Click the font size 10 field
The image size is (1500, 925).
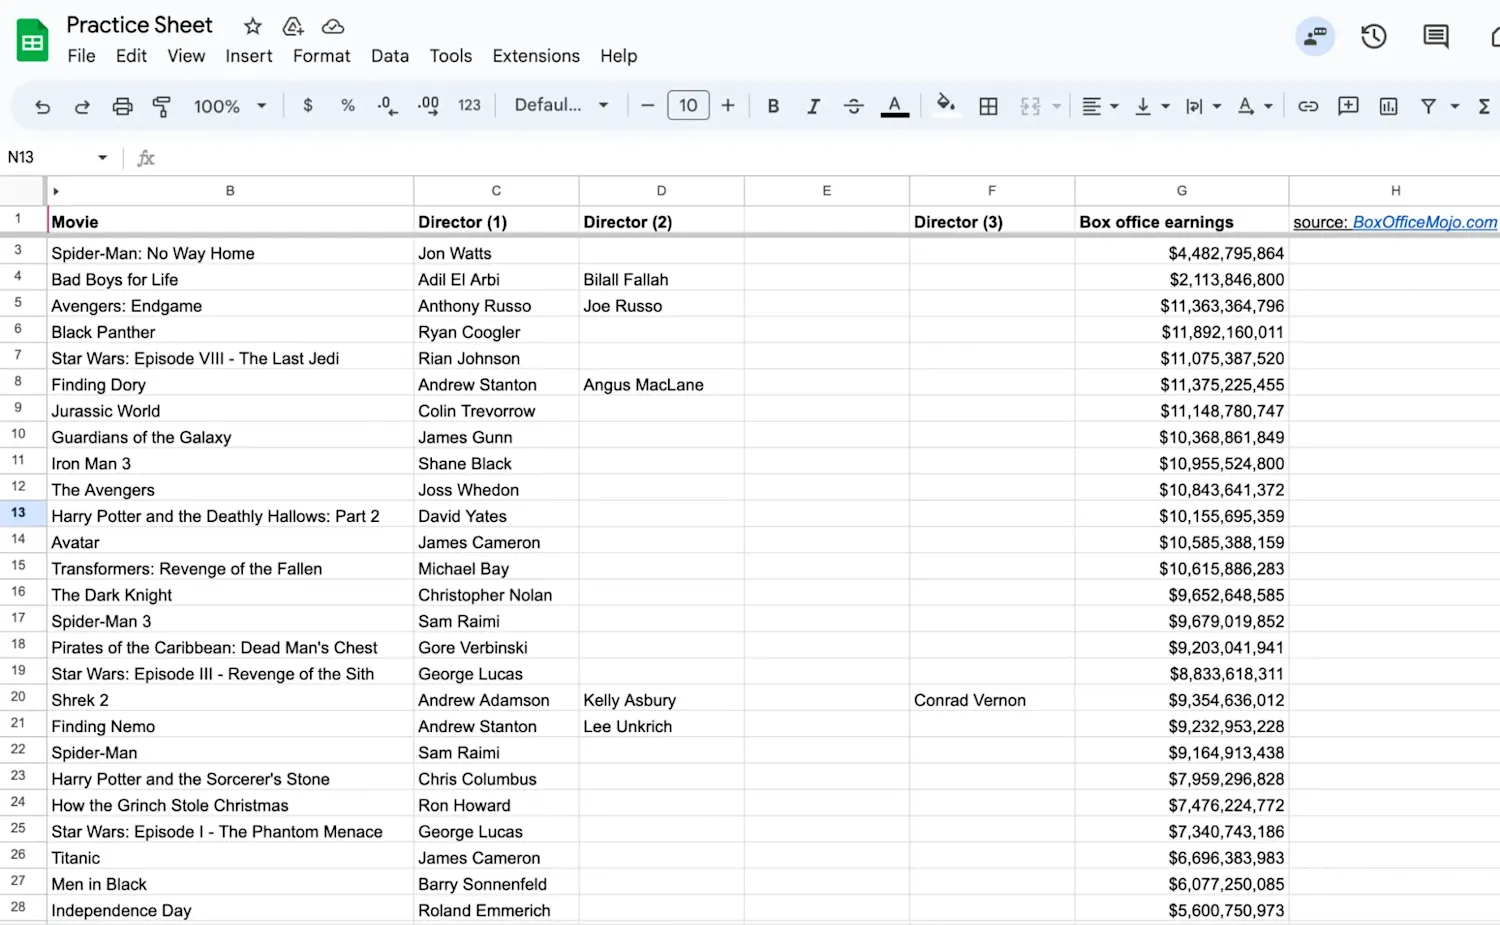(x=688, y=105)
